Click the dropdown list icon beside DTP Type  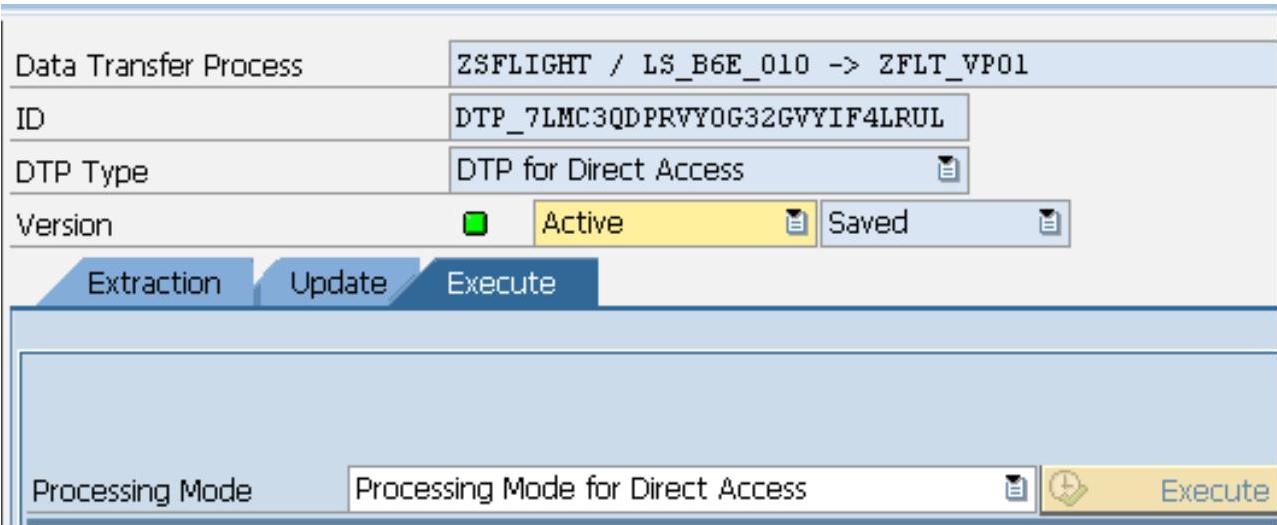(x=943, y=170)
